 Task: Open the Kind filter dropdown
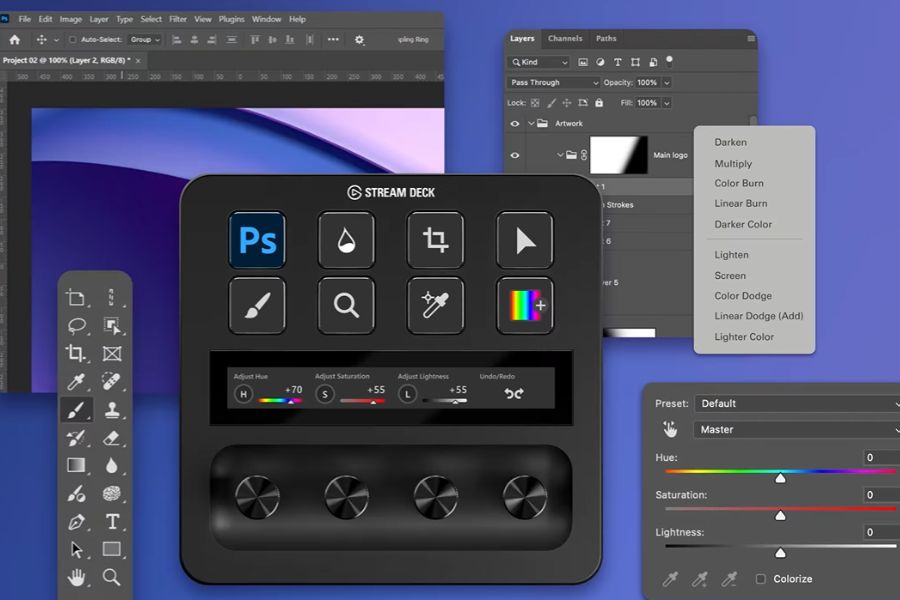(540, 62)
